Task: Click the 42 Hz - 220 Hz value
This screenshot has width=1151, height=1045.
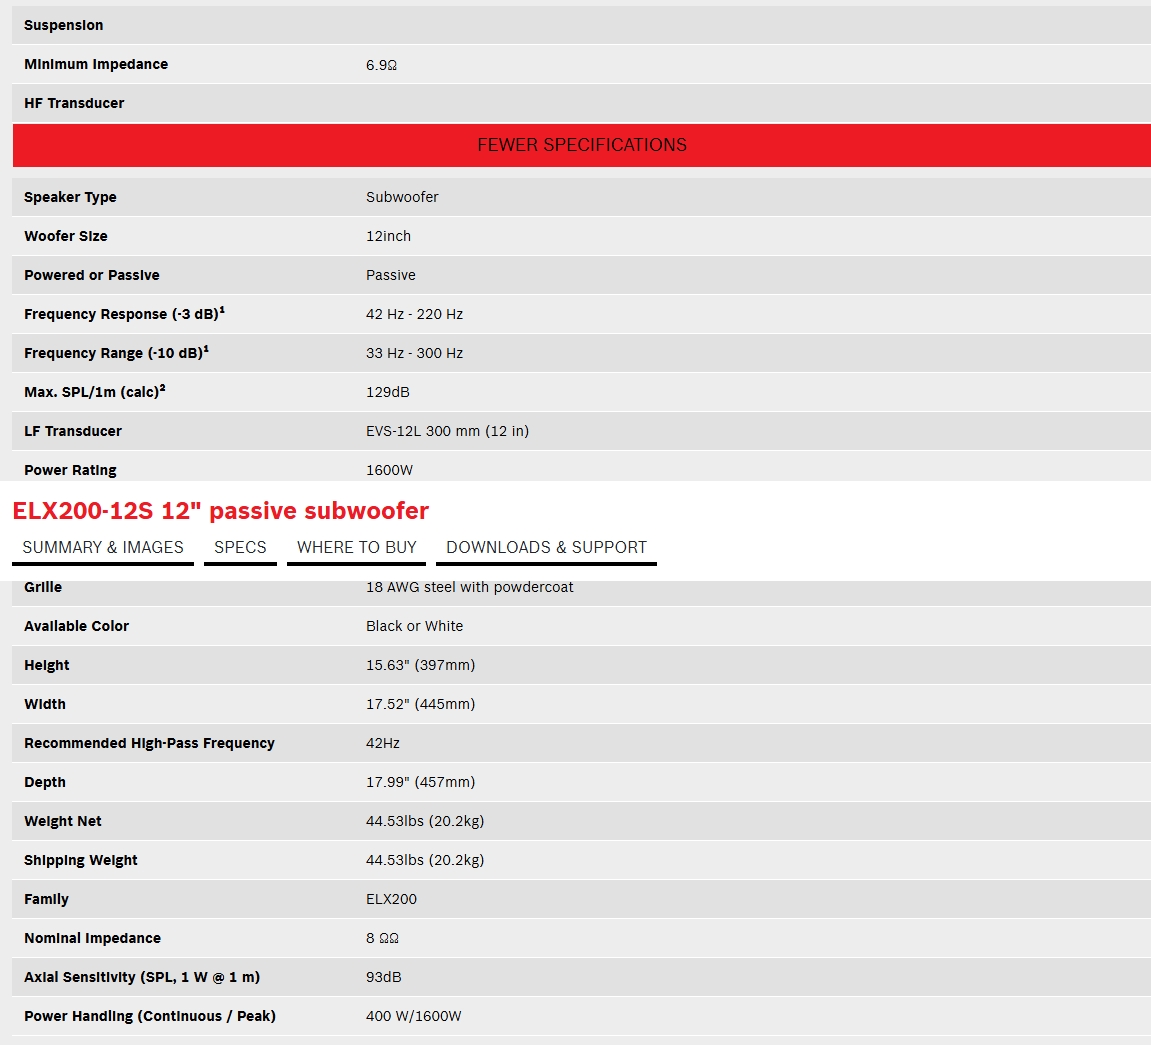Action: pos(415,314)
